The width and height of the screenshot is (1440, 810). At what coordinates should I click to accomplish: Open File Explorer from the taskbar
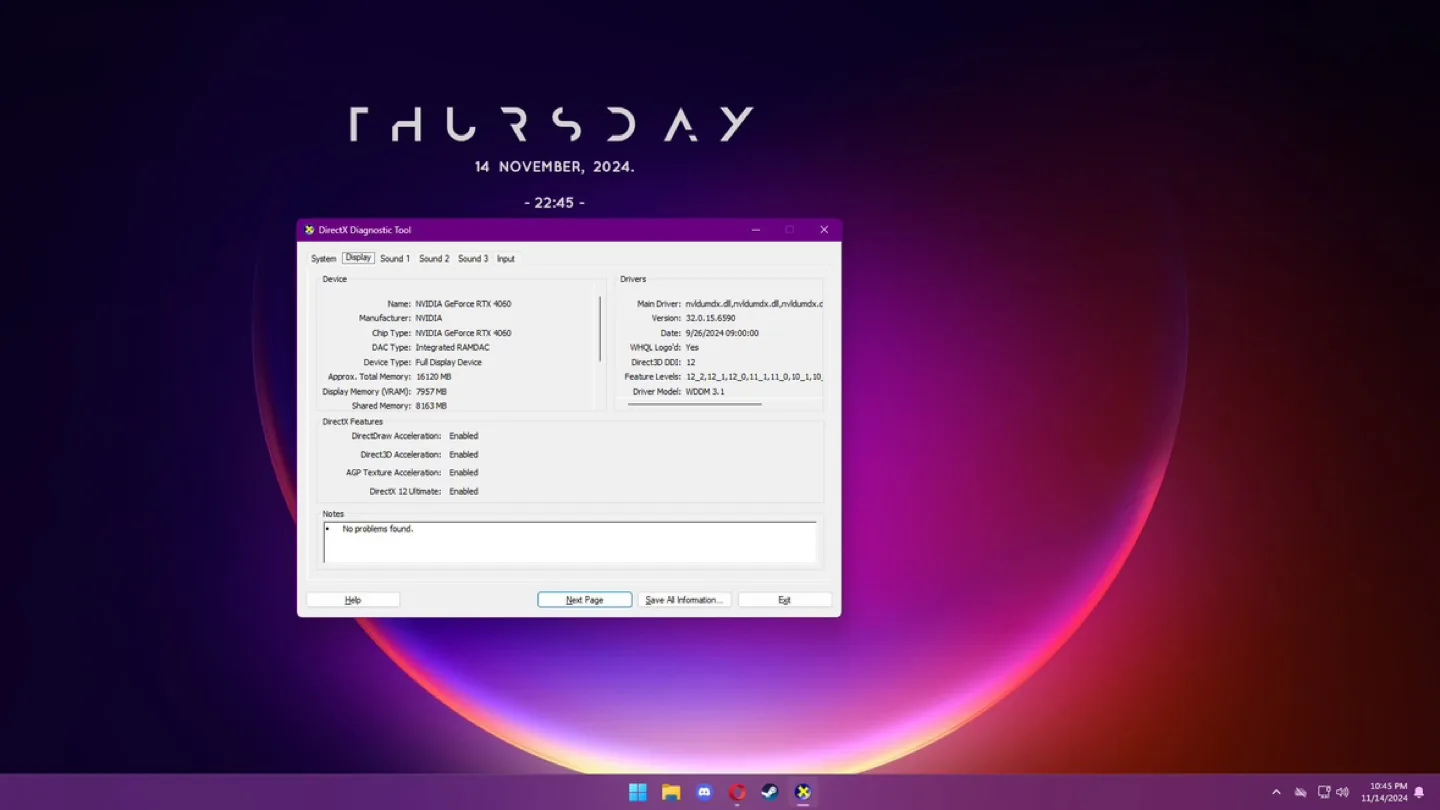point(671,792)
